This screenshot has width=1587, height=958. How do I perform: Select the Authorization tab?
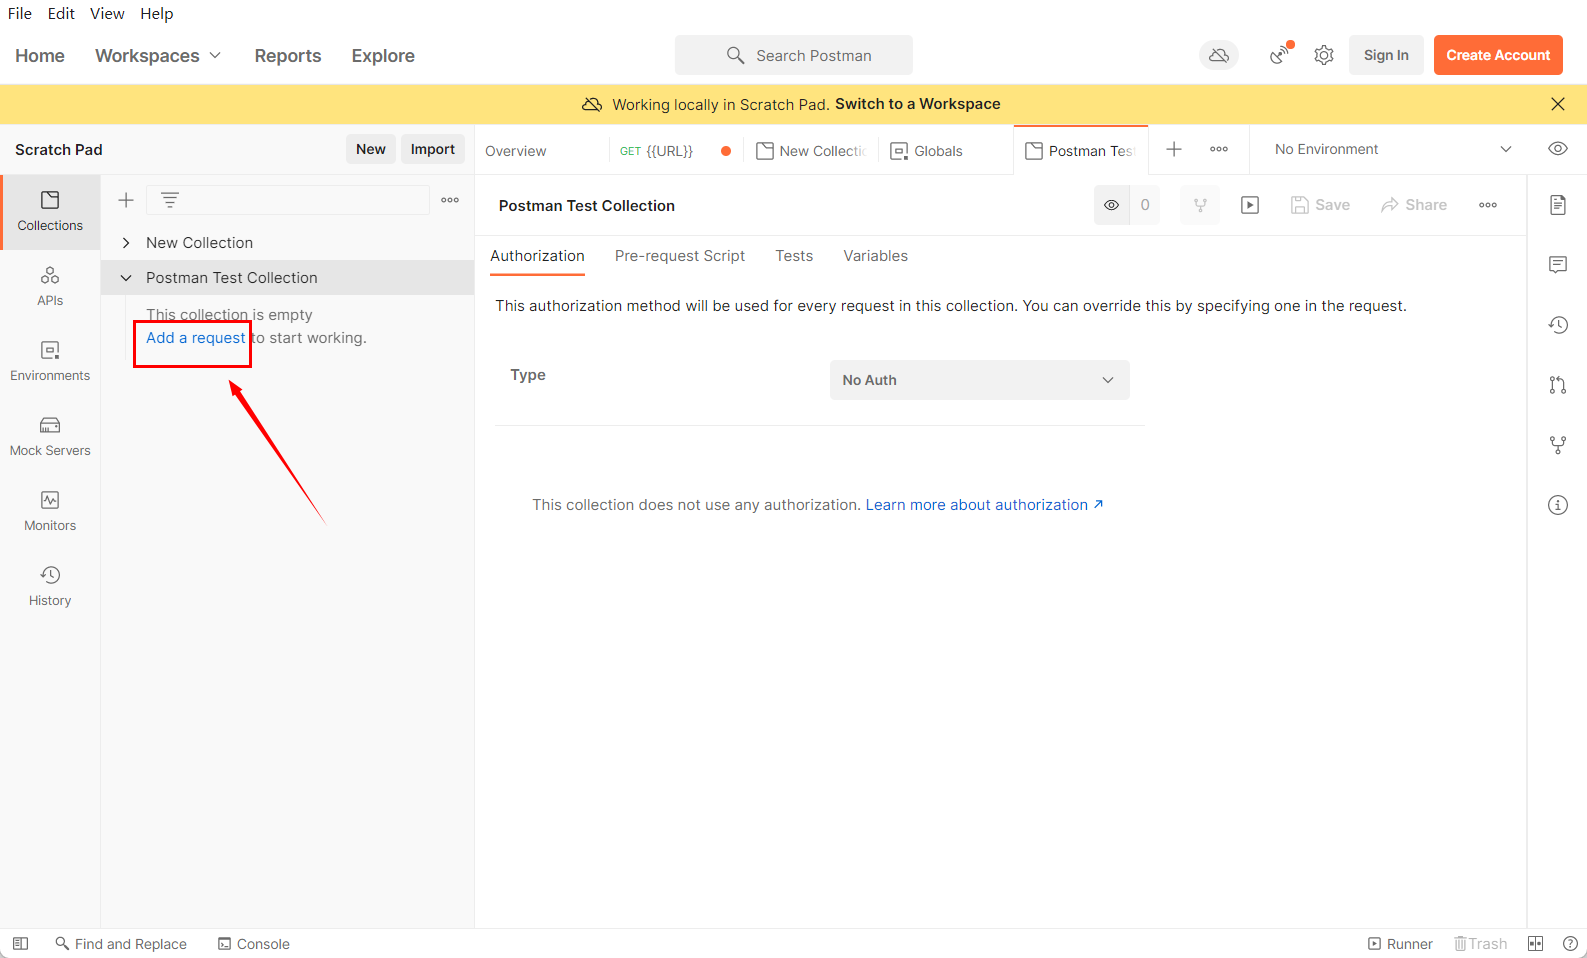point(537,256)
